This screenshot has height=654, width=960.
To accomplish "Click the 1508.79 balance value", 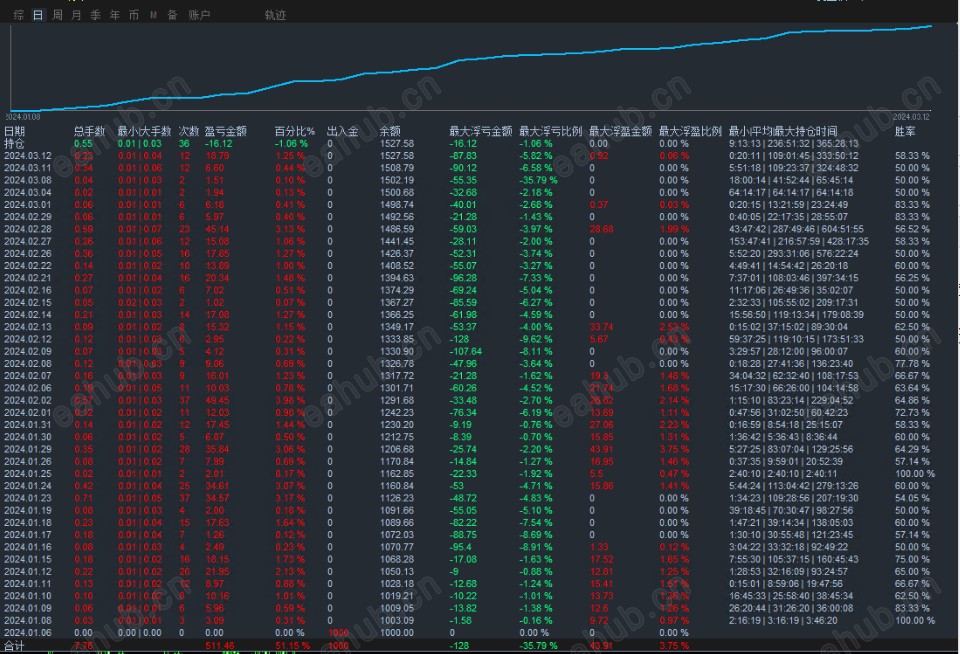I will (397, 168).
